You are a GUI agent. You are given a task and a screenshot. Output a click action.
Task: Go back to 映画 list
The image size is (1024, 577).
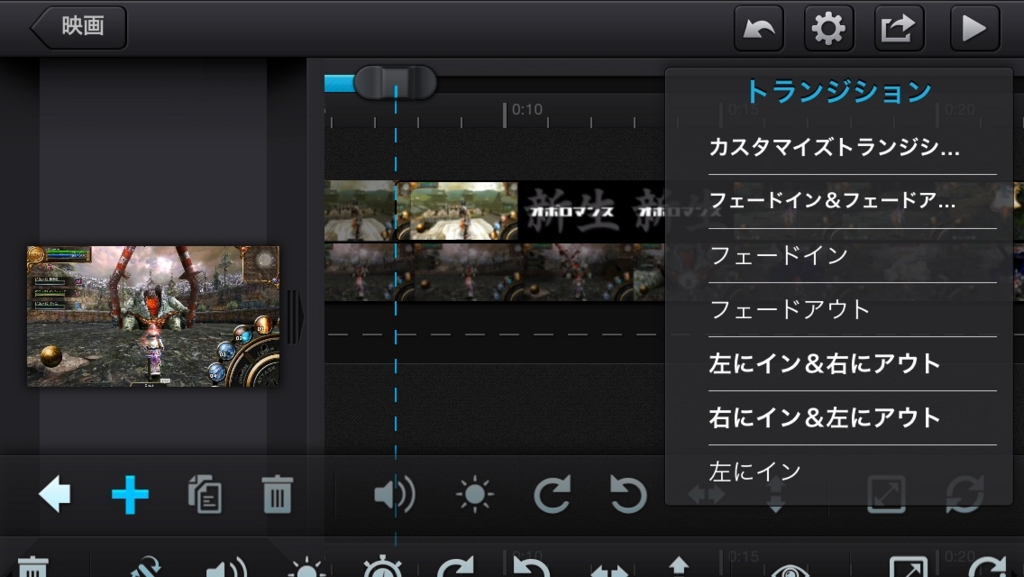pos(79,27)
